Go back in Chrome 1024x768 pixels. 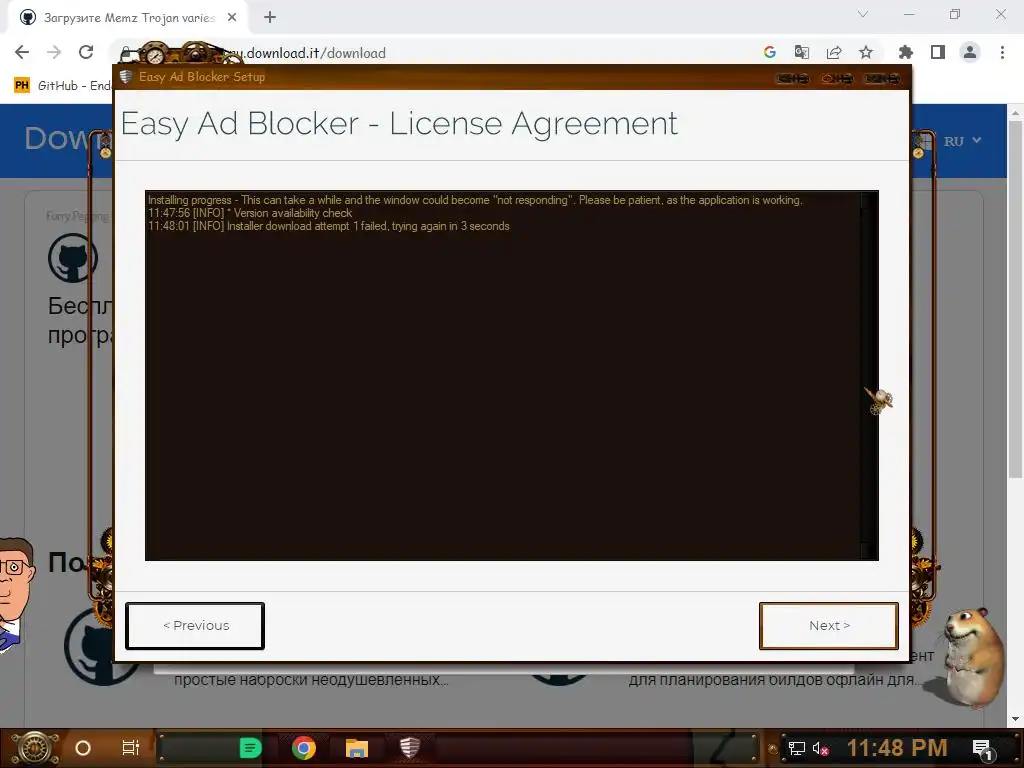(x=22, y=52)
